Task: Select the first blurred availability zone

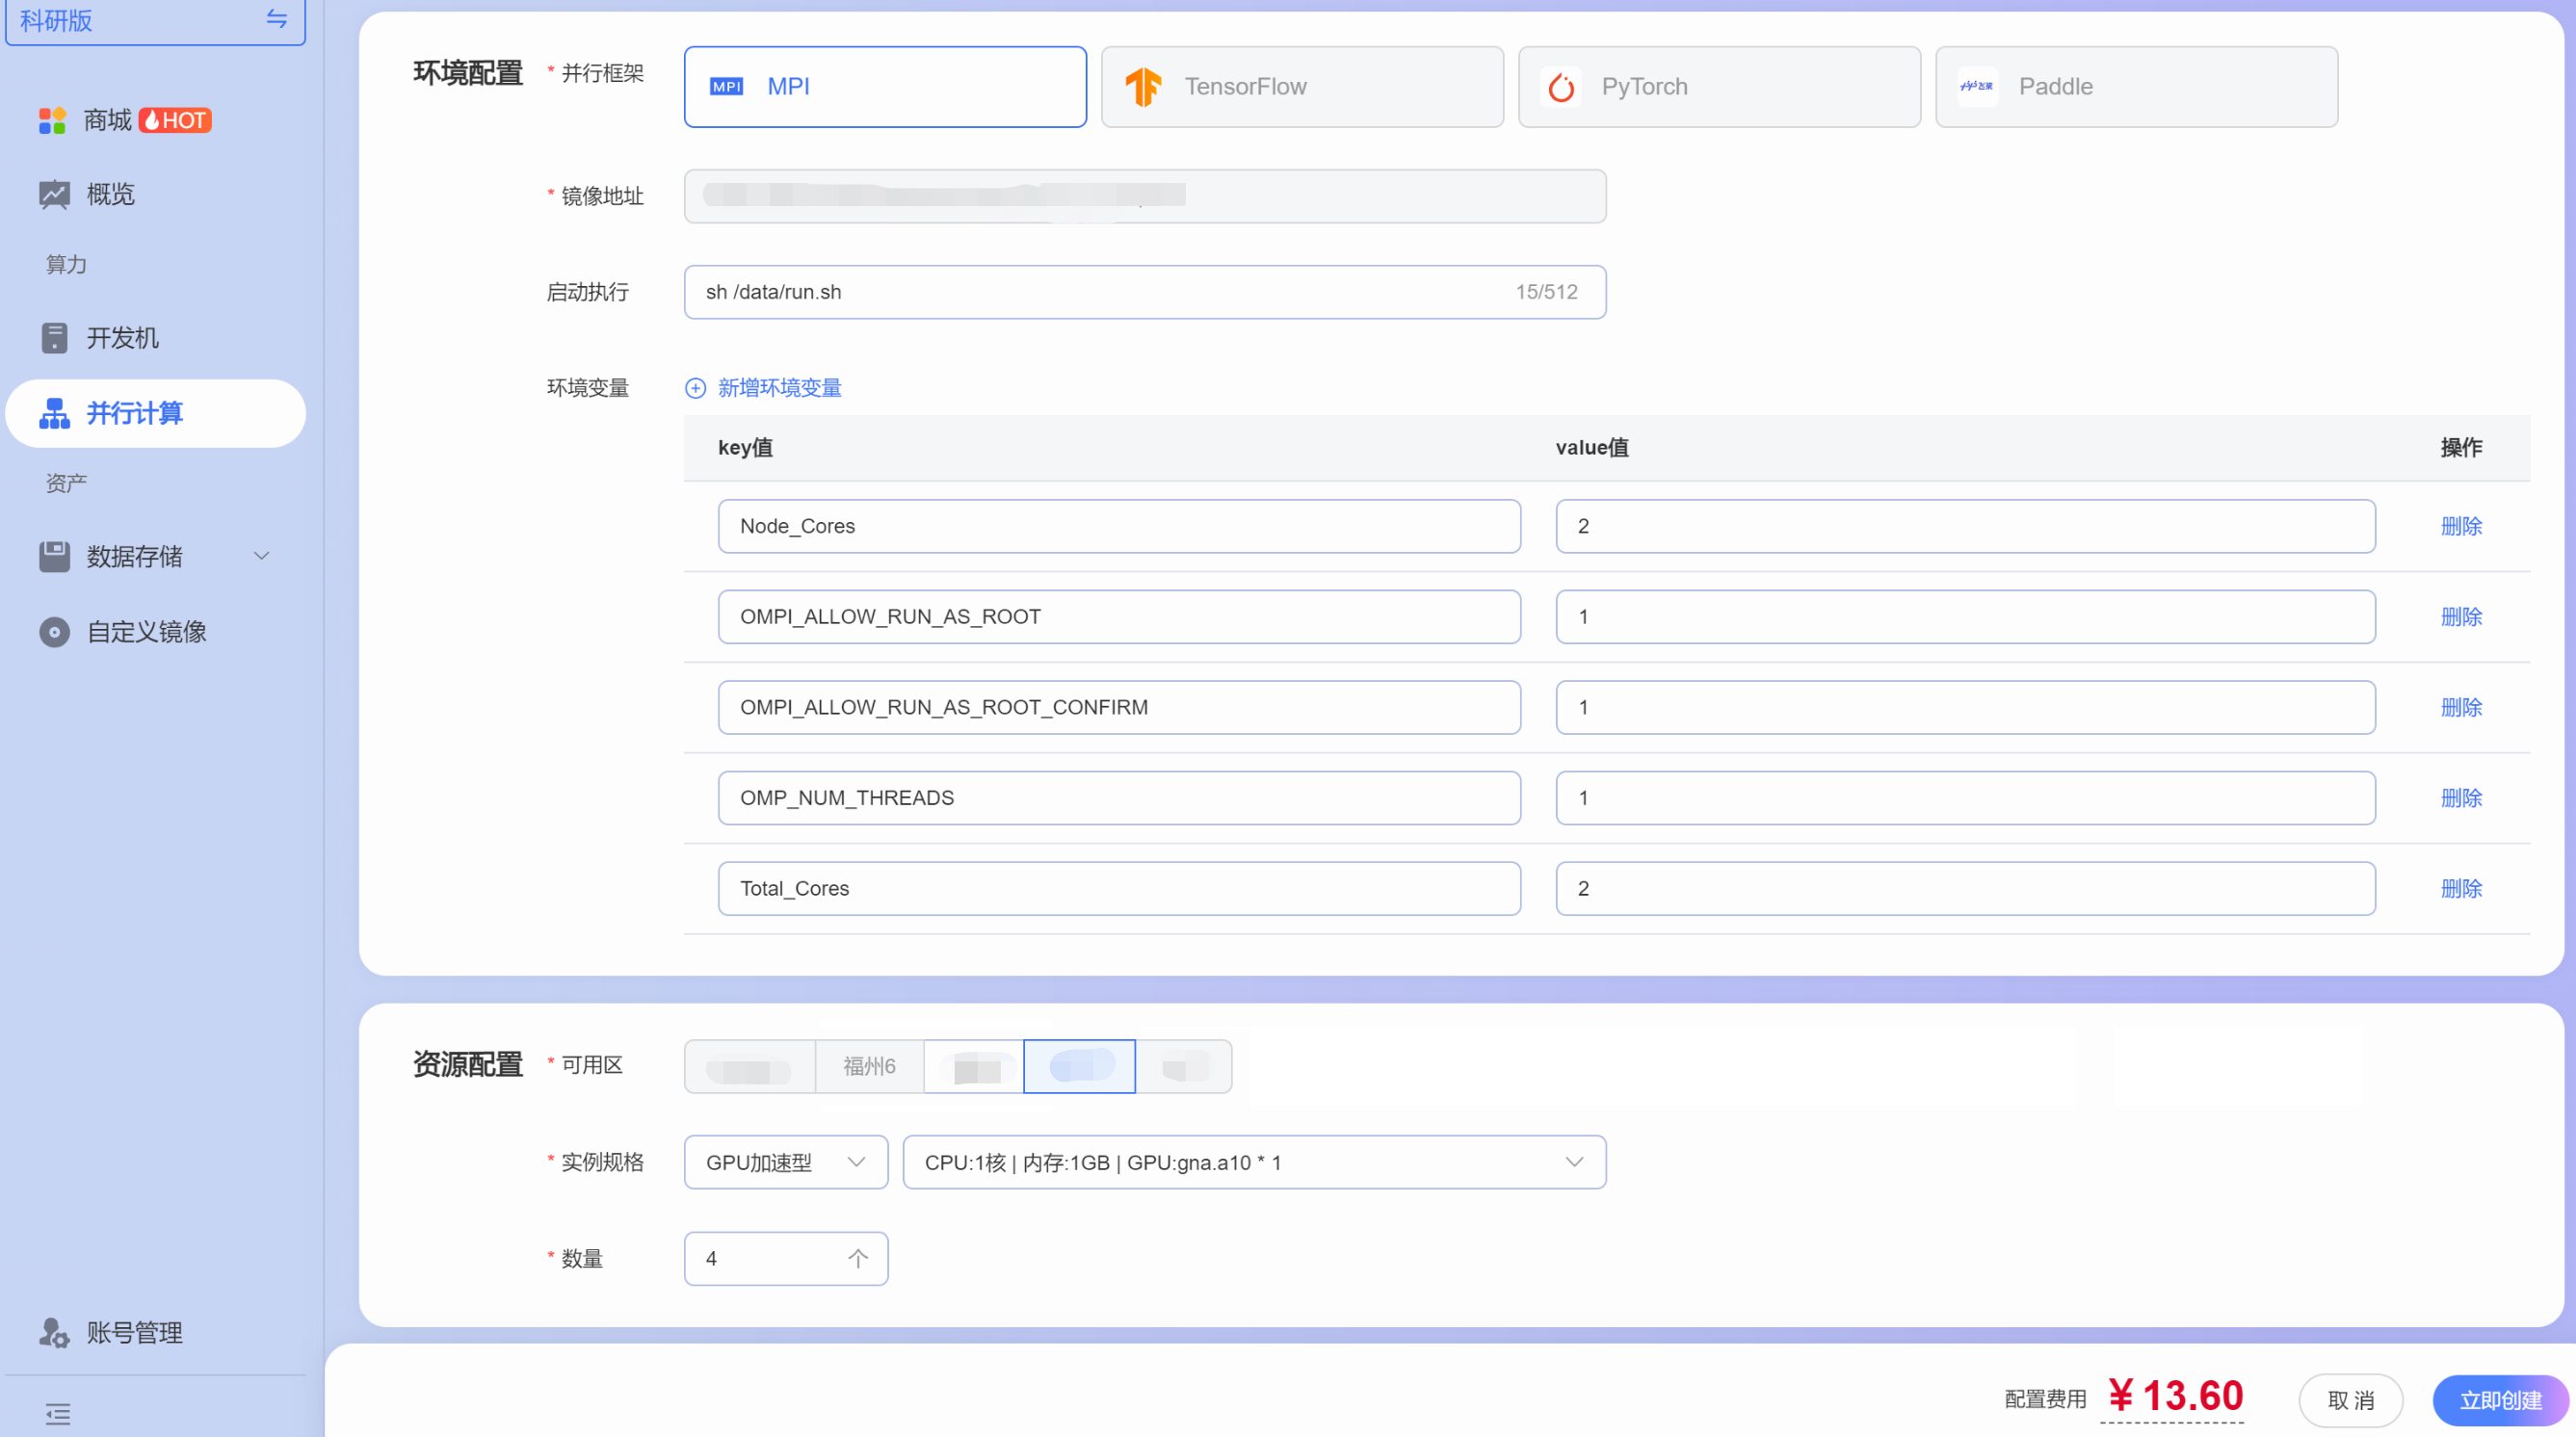Action: tap(750, 1066)
